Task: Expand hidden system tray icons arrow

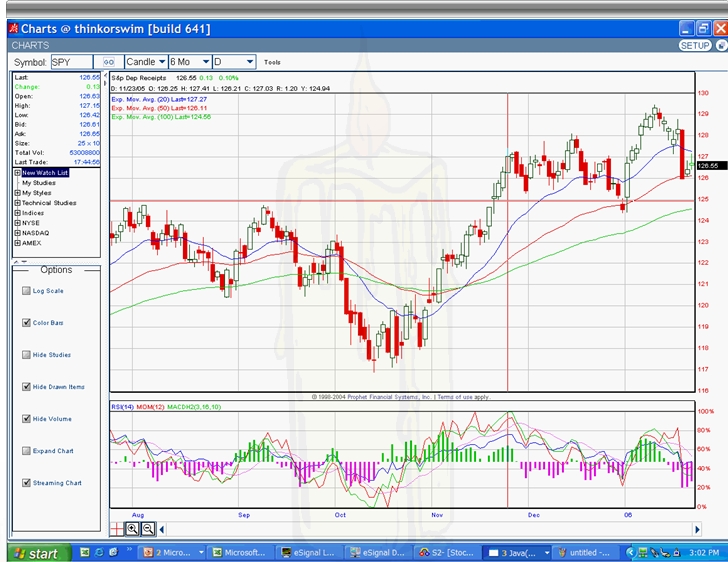Action: 630,552
